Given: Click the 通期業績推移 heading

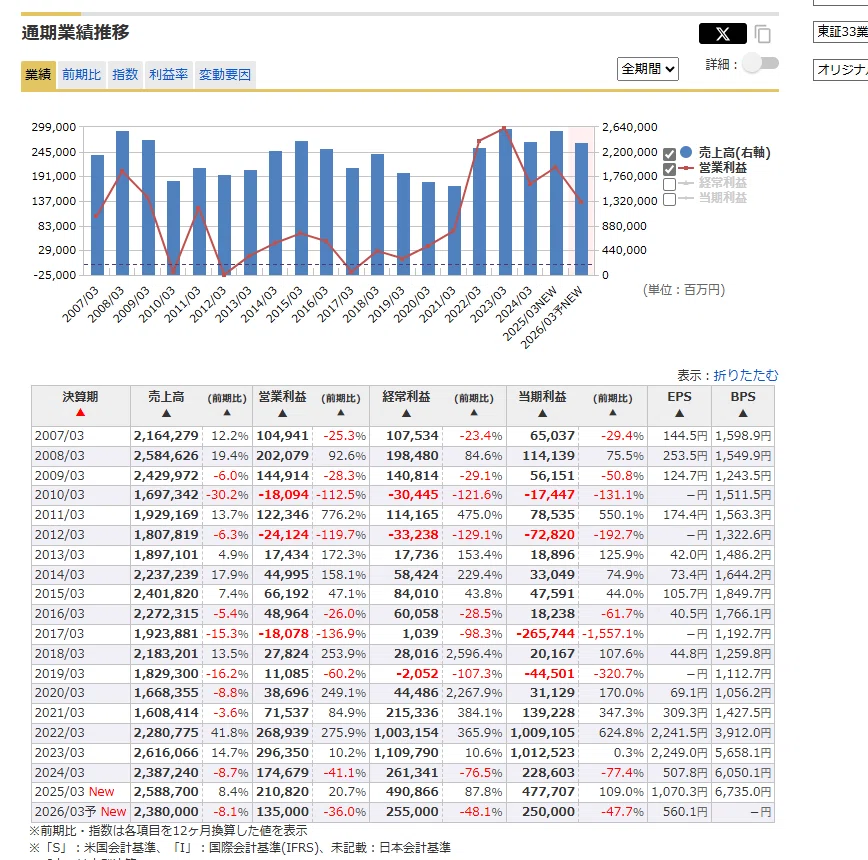Looking at the screenshot, I should (75, 32).
